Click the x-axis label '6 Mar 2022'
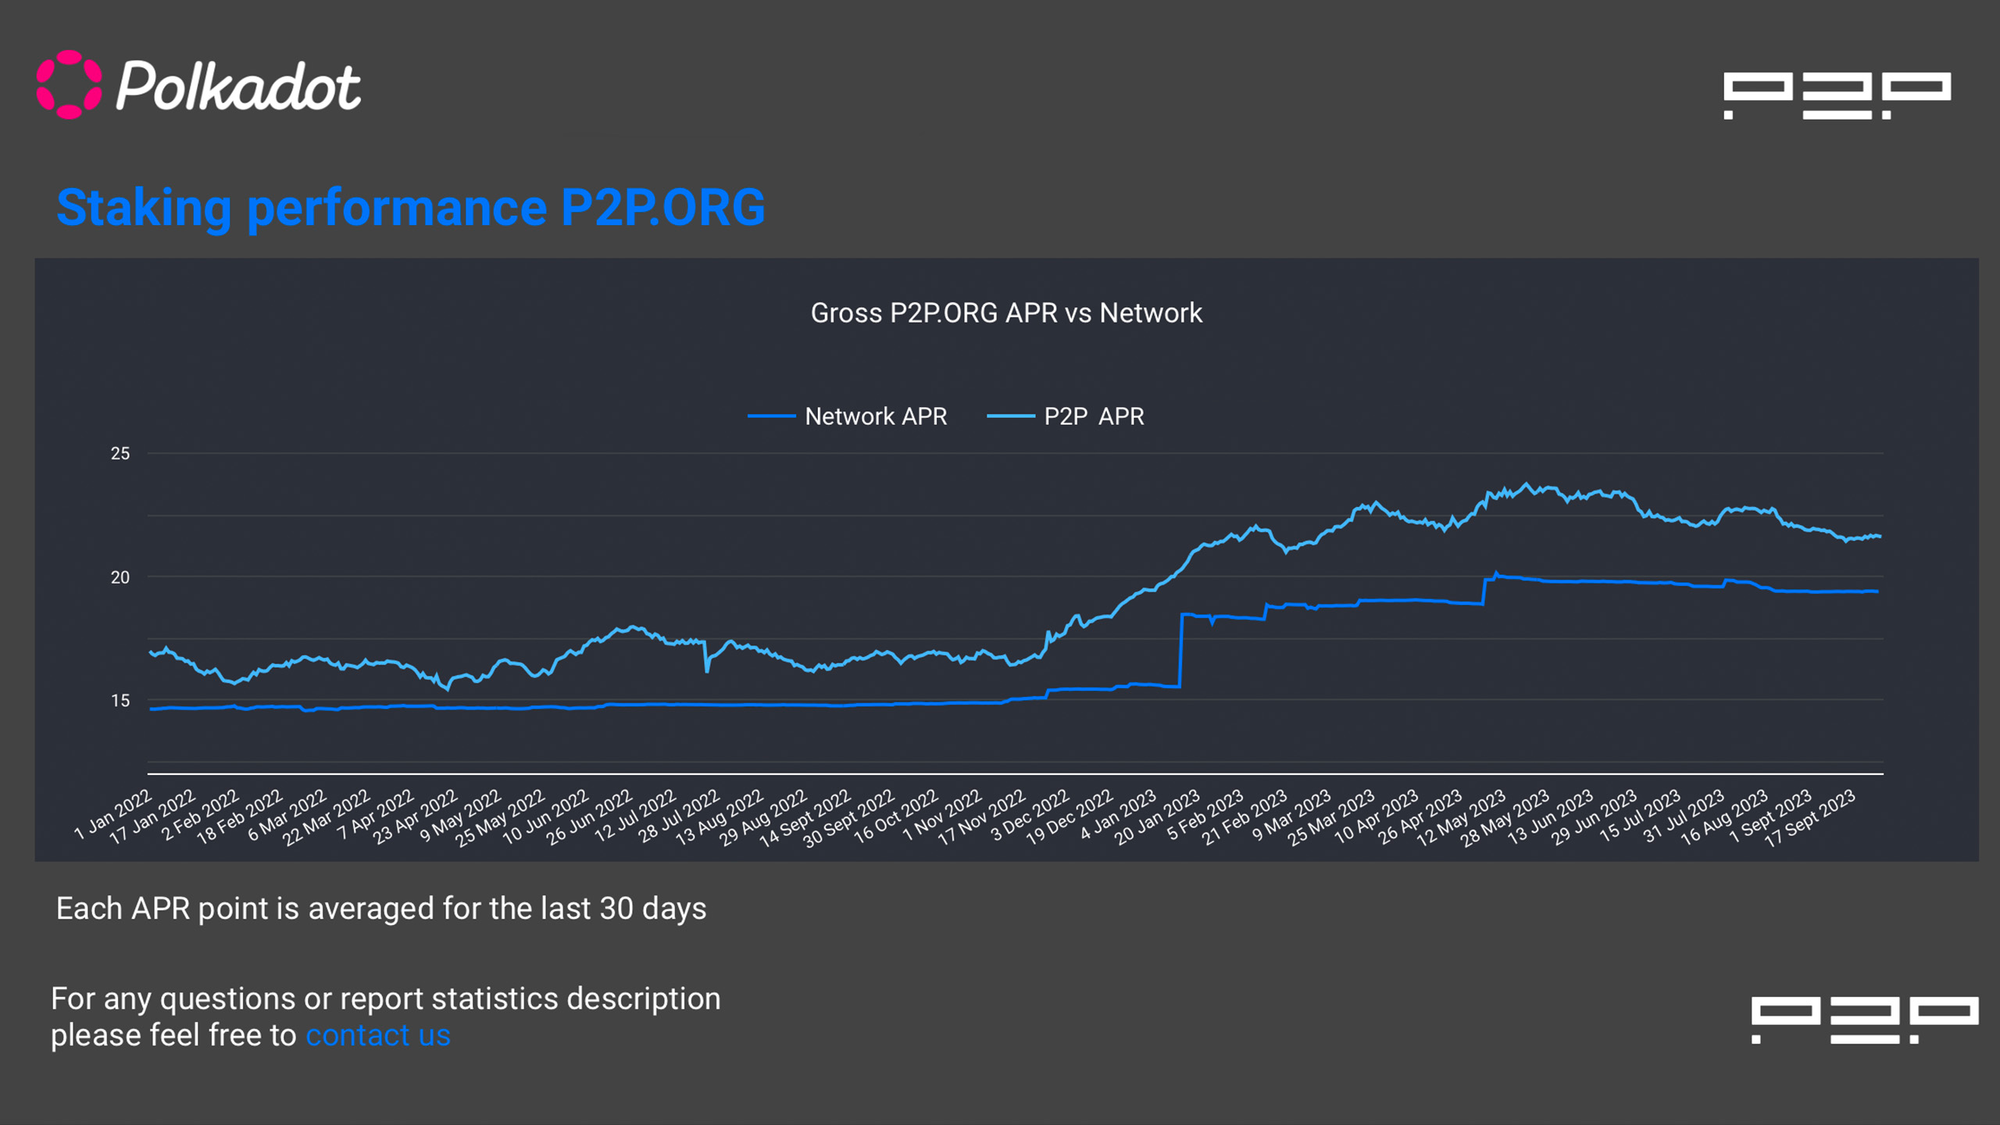 (287, 814)
